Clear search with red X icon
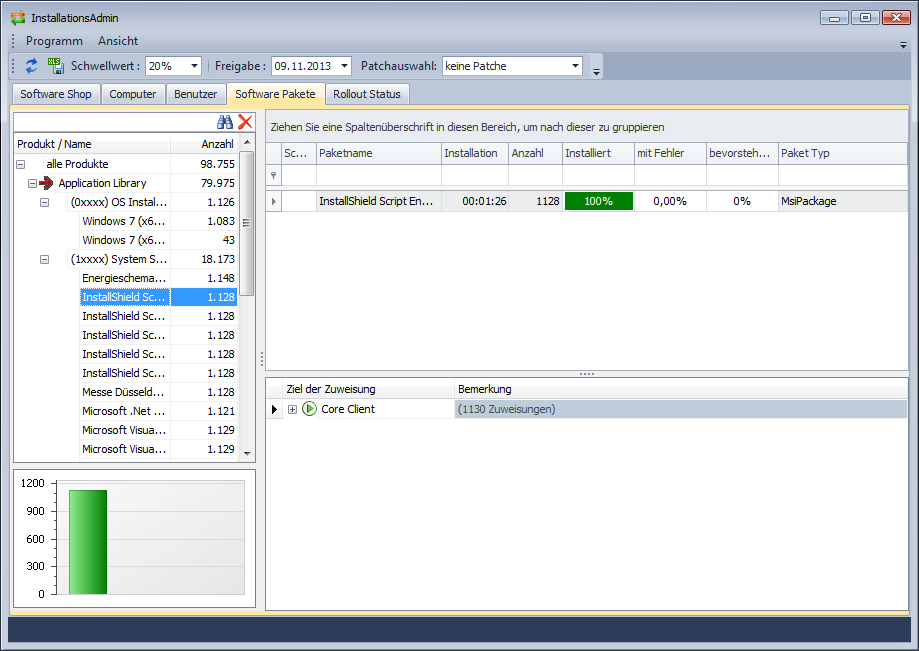Image resolution: width=919 pixels, height=651 pixels. [x=245, y=122]
